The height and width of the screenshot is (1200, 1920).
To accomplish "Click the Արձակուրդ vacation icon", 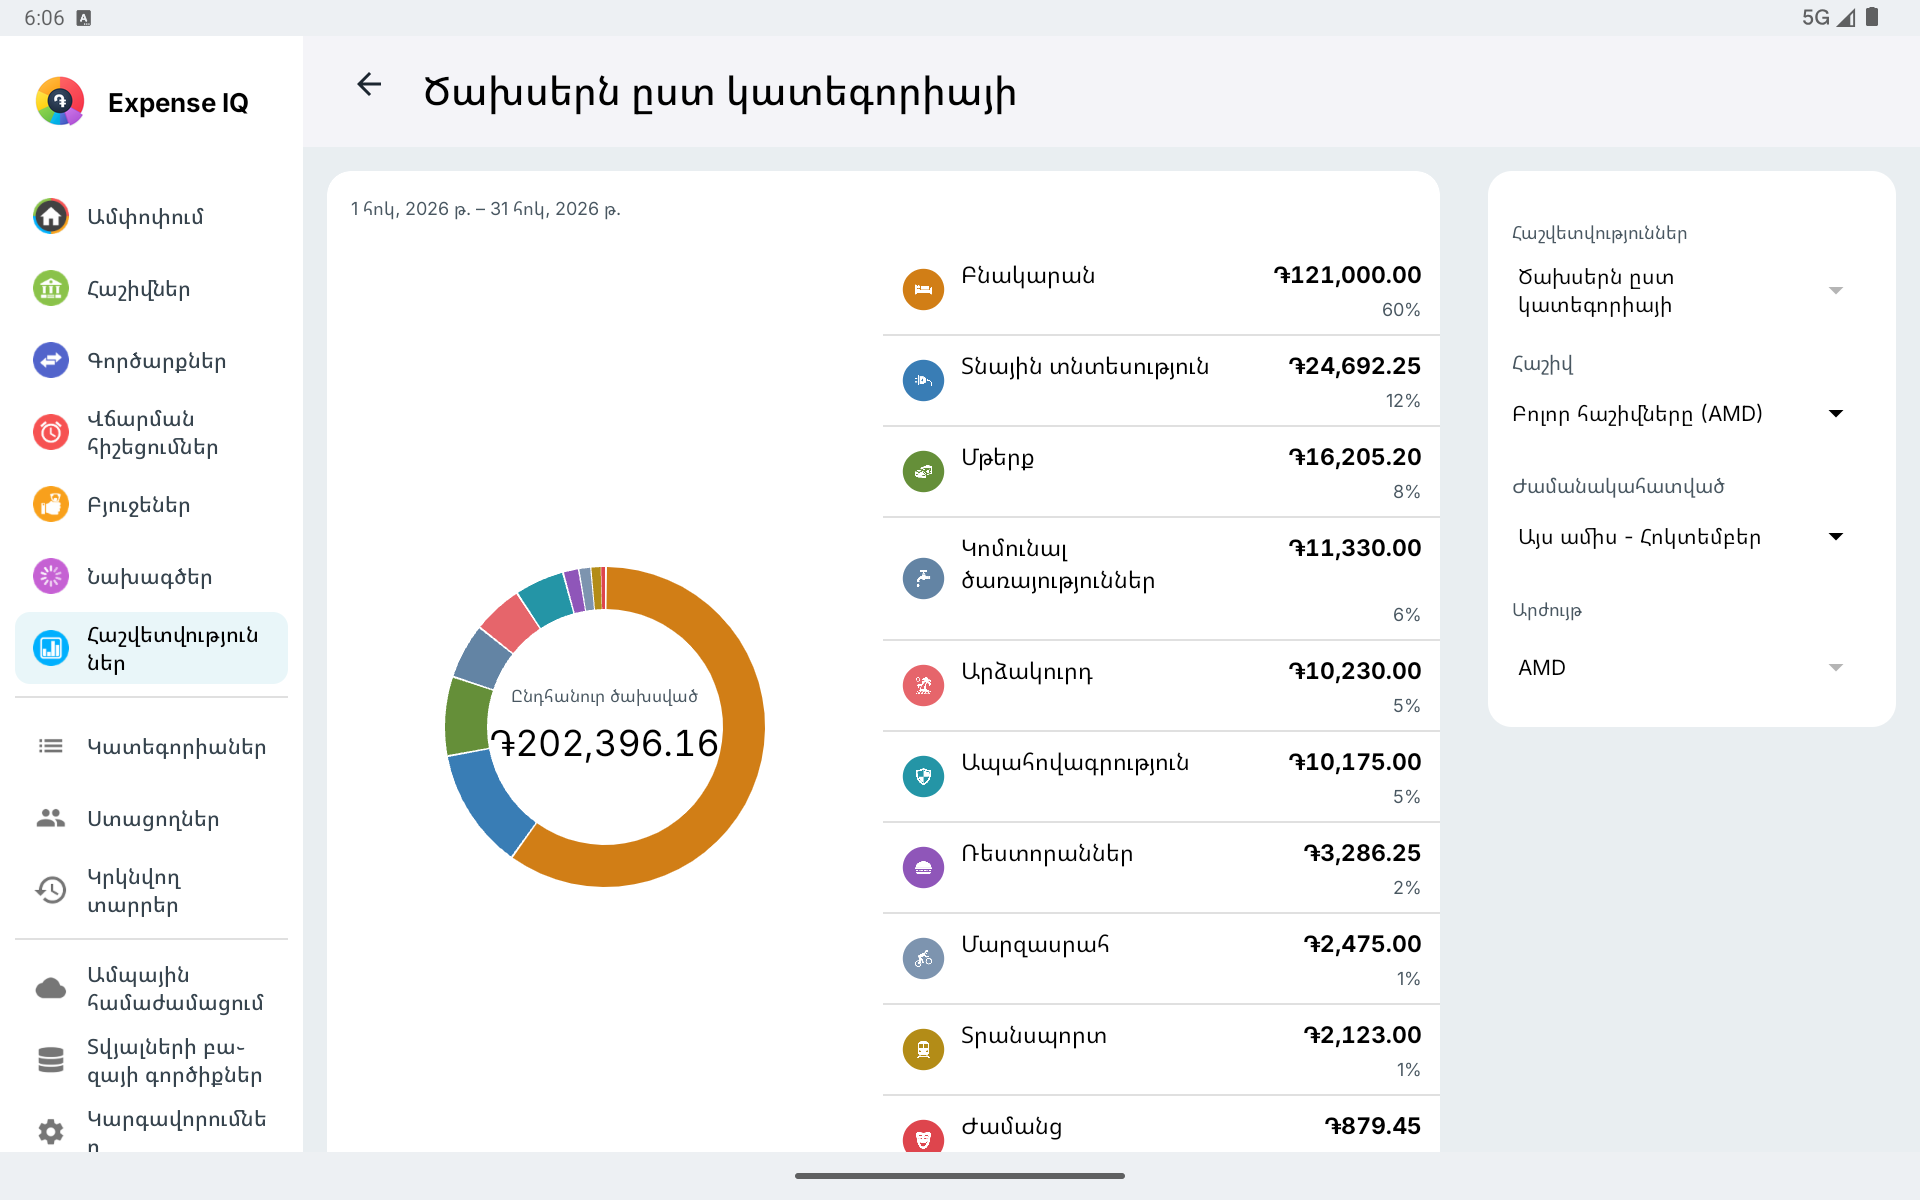I will (923, 686).
